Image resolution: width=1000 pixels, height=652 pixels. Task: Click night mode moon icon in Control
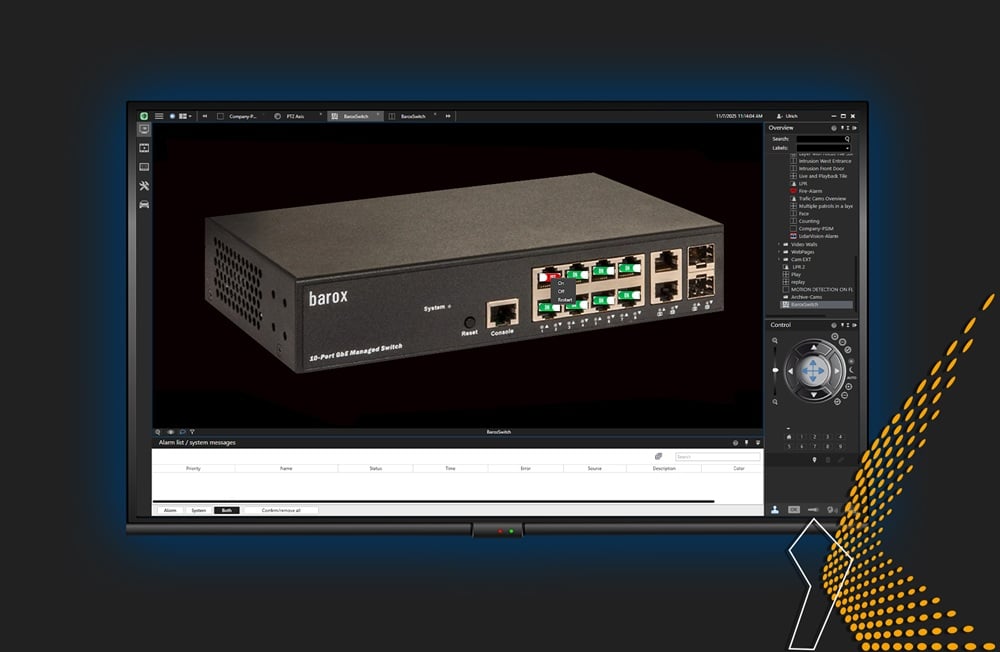point(851,369)
